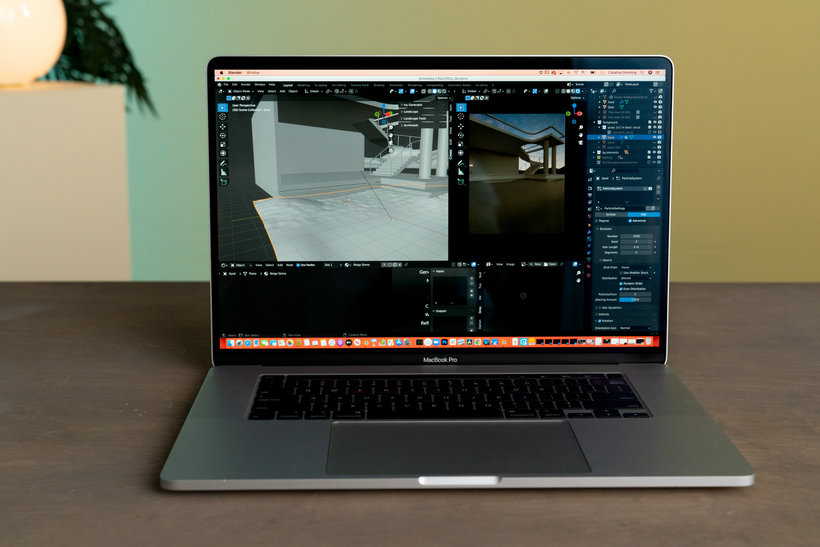Open the Object Mode dropdown
Image resolution: width=820 pixels, height=547 pixels.
[241, 91]
